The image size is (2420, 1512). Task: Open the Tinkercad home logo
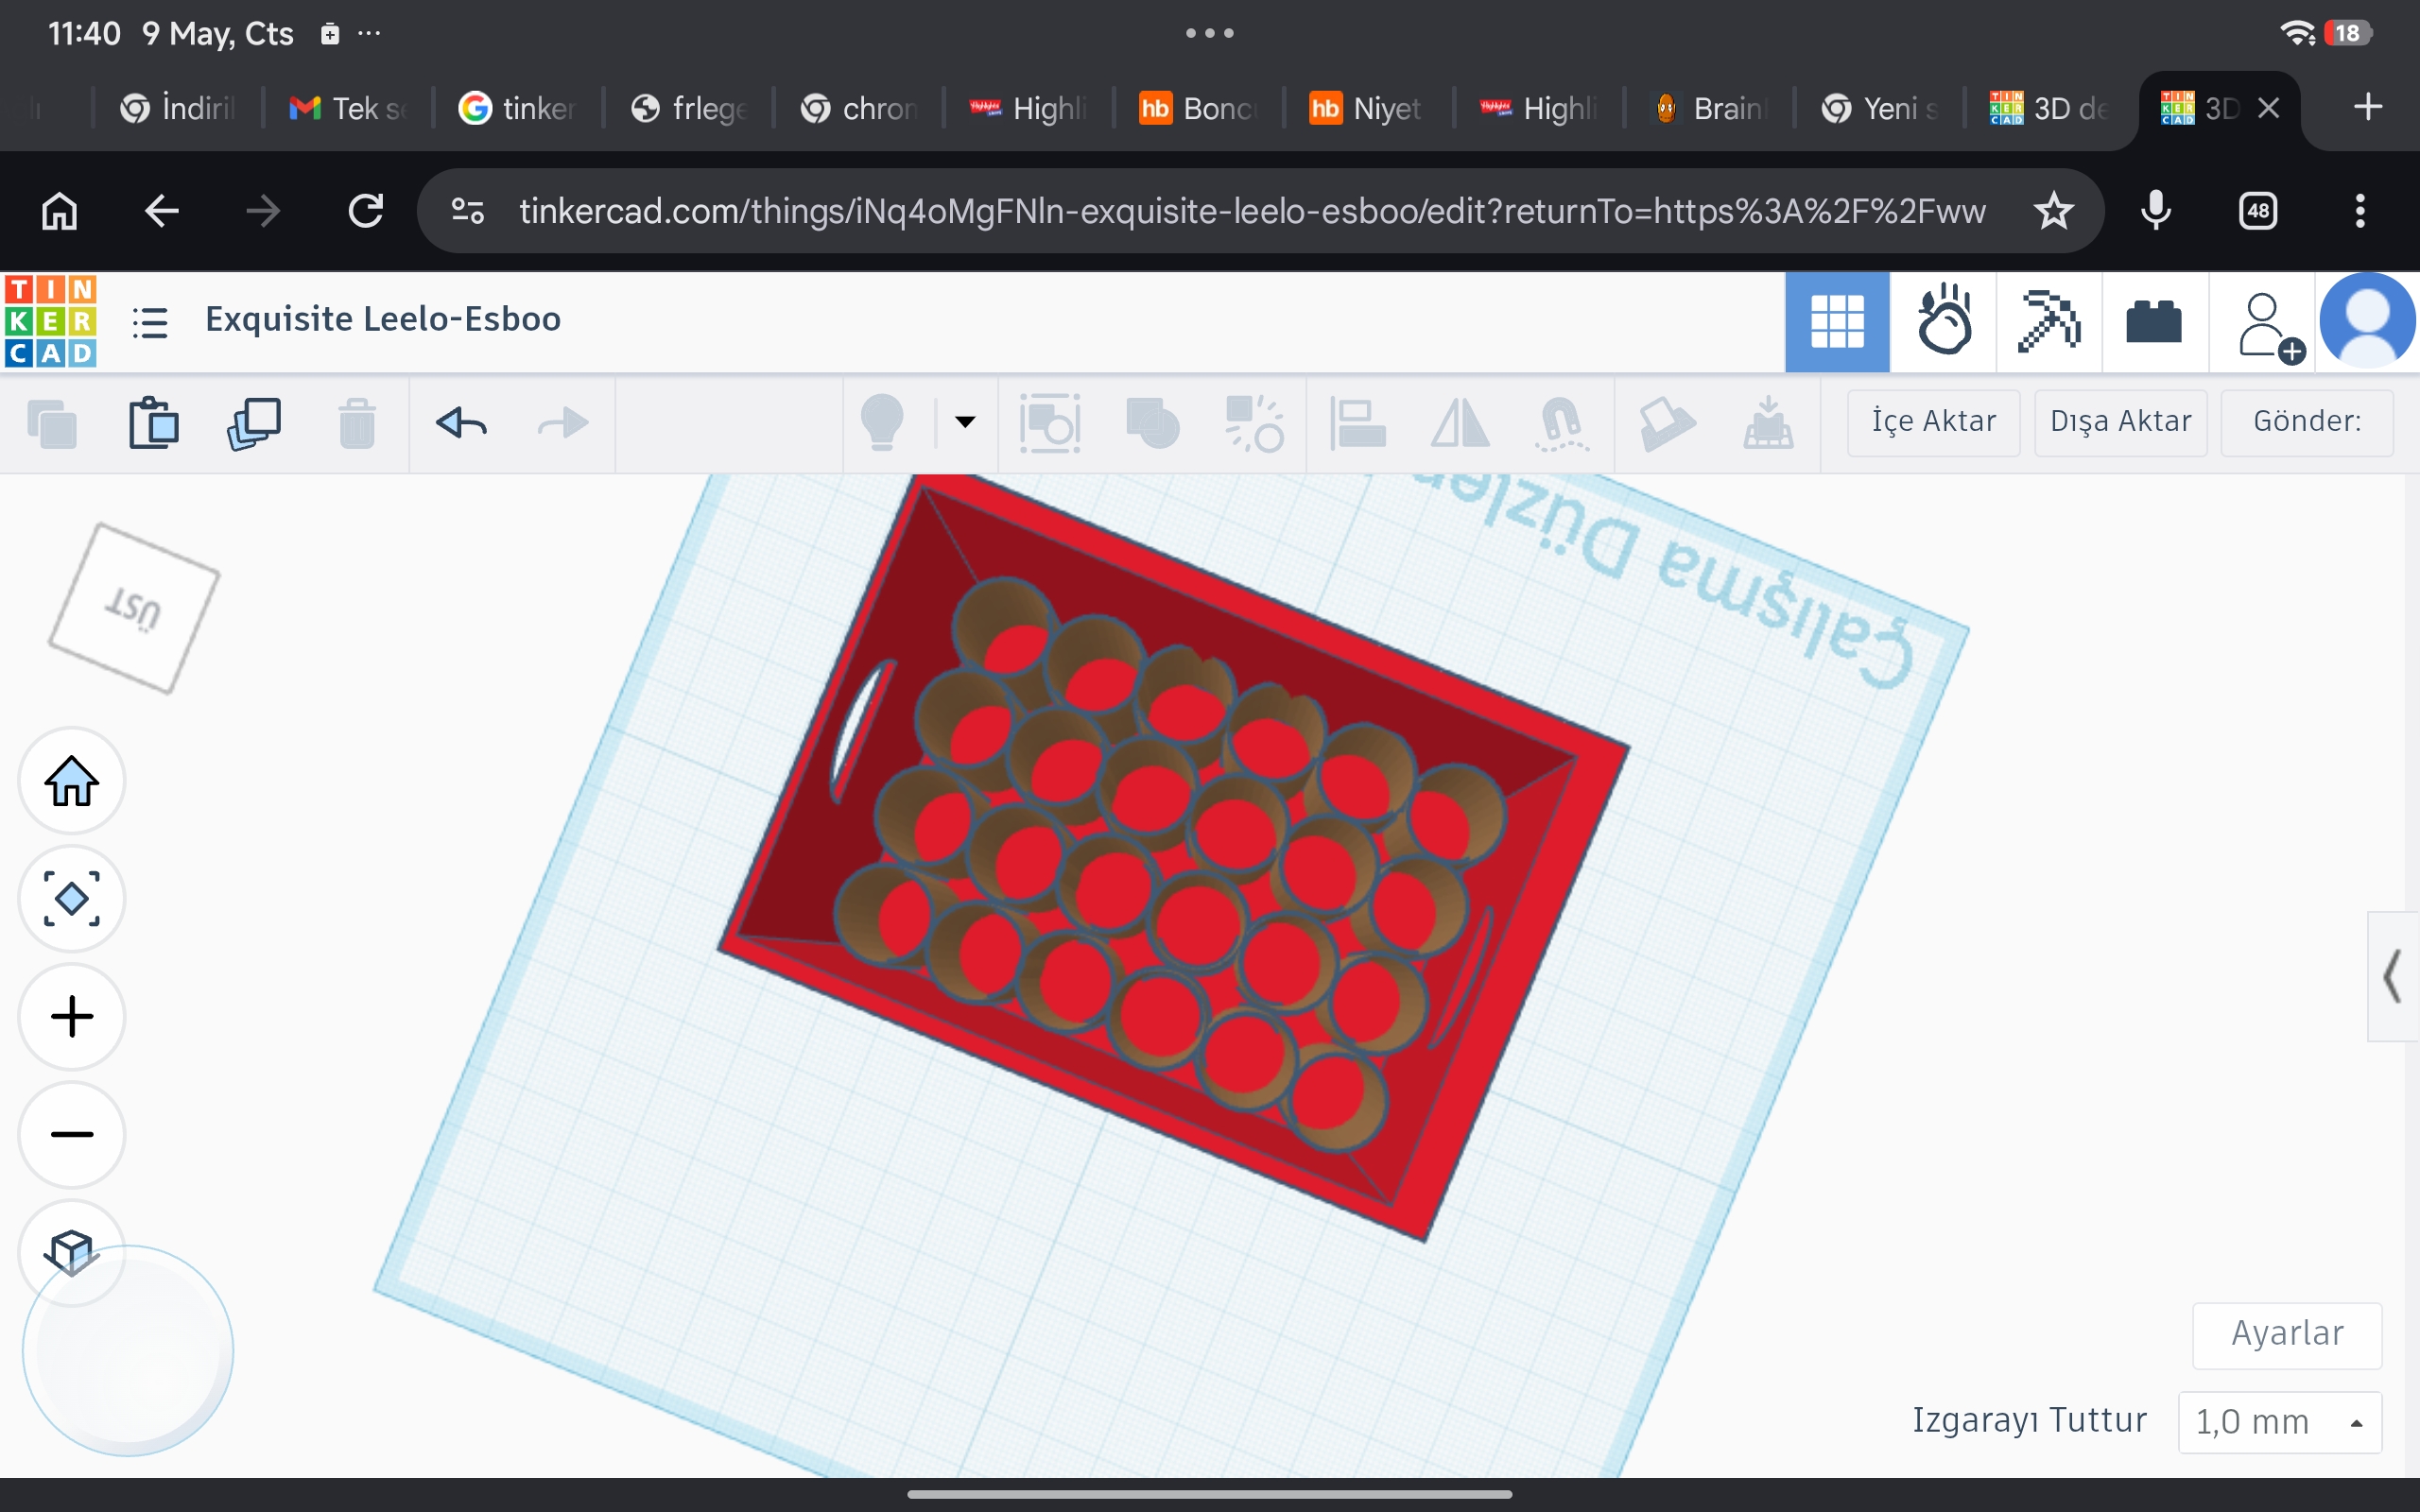50,321
